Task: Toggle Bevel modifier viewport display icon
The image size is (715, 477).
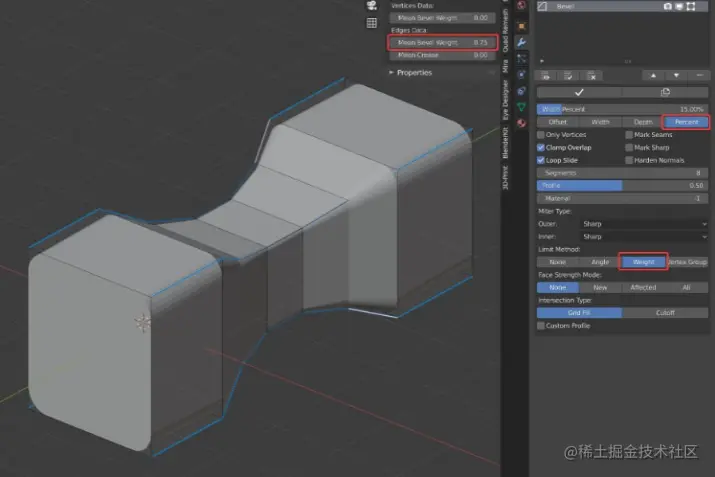Action: coord(679,6)
